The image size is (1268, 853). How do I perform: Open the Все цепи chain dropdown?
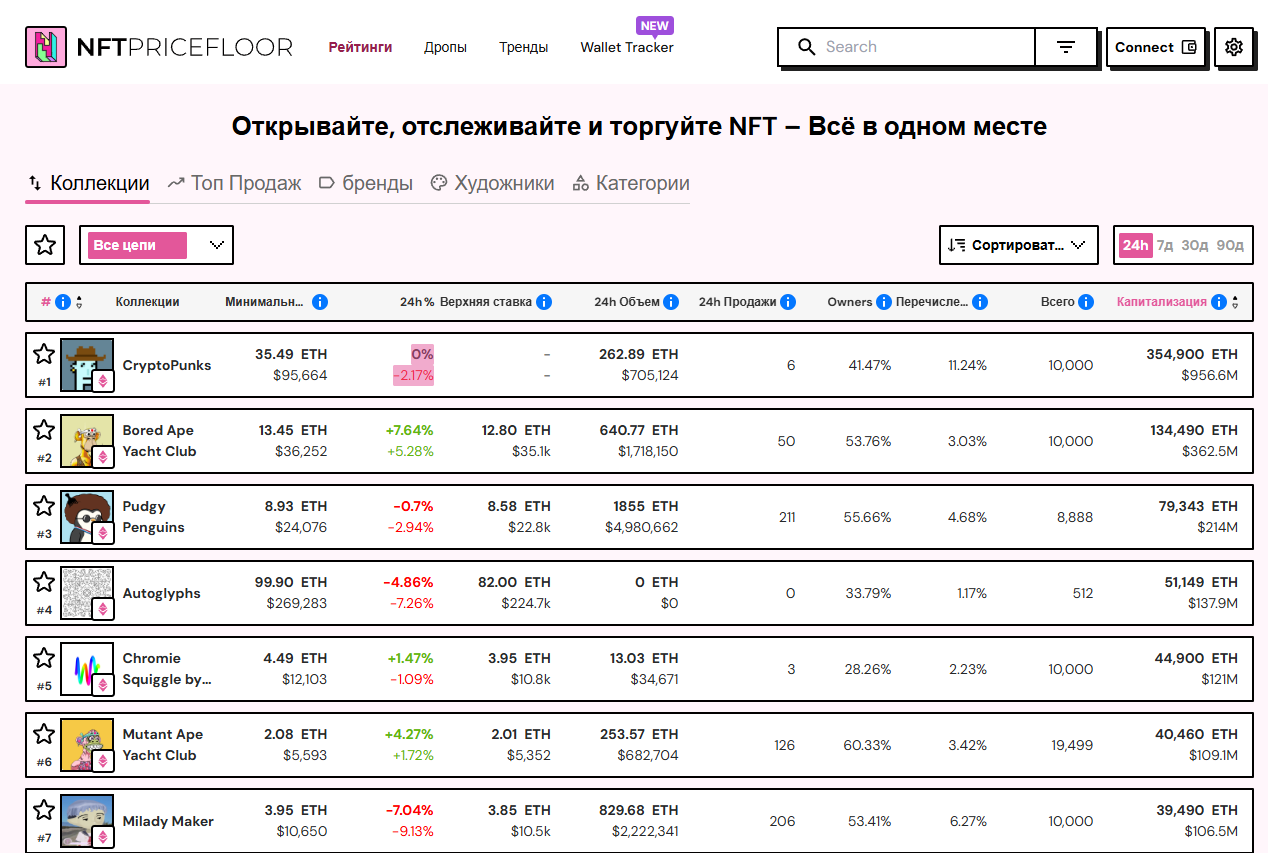156,245
